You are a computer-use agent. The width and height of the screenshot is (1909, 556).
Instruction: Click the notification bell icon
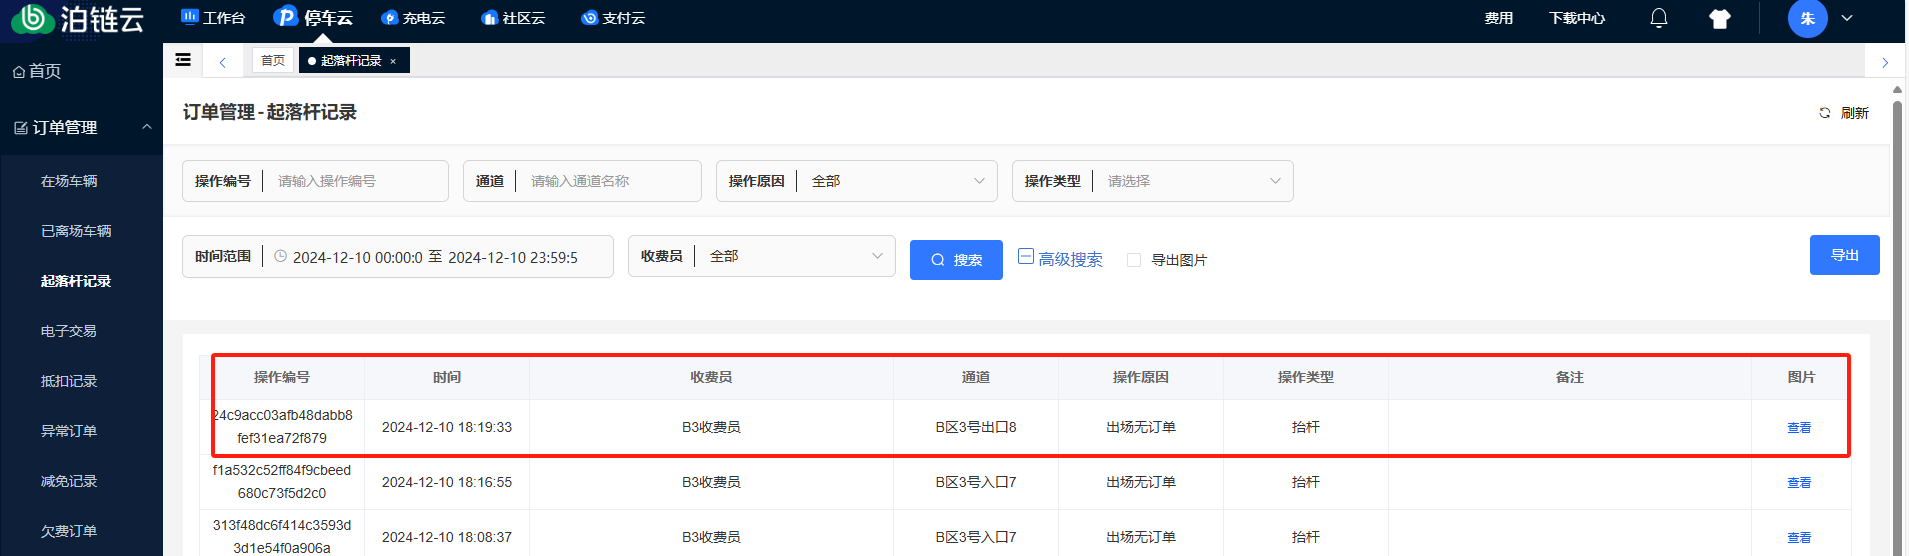(x=1659, y=18)
